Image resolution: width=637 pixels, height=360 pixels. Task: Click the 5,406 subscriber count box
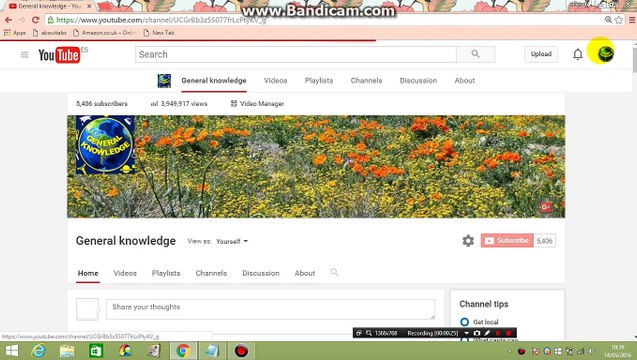(544, 241)
